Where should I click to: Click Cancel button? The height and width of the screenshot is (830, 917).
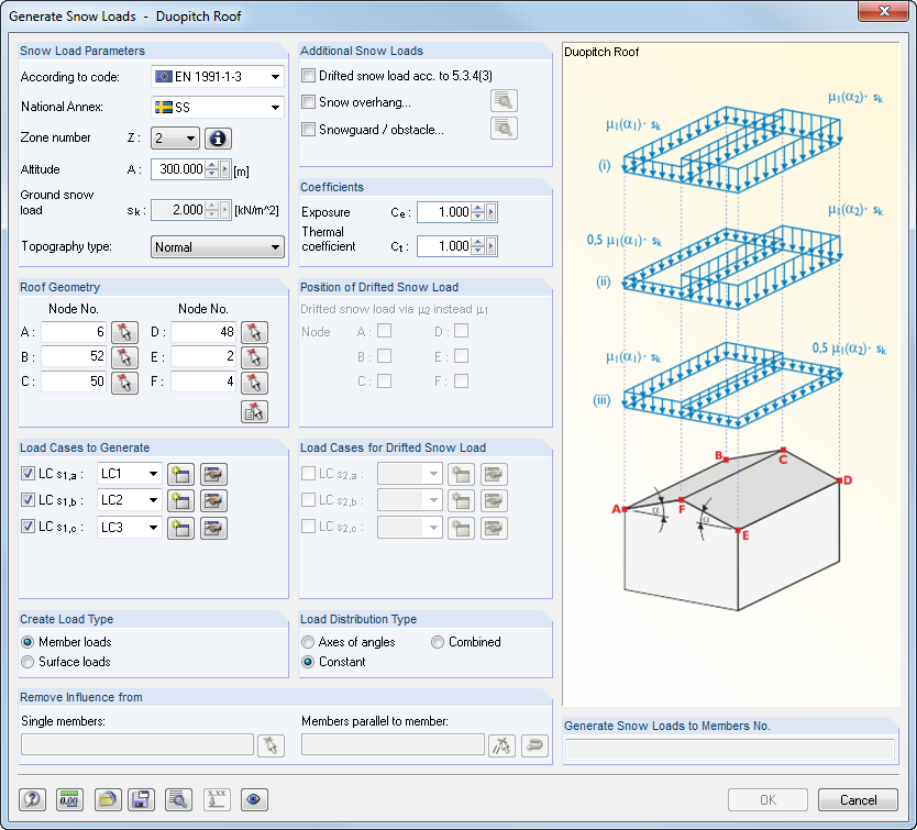pyautogui.click(x=857, y=800)
